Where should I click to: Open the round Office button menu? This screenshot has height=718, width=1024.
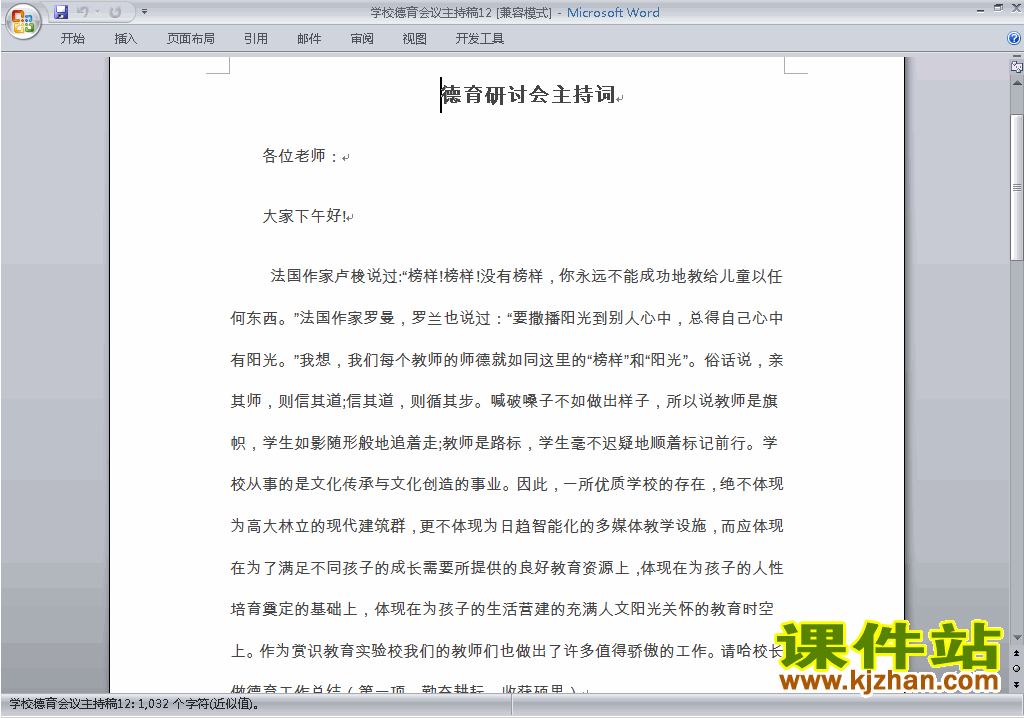tap(23, 21)
